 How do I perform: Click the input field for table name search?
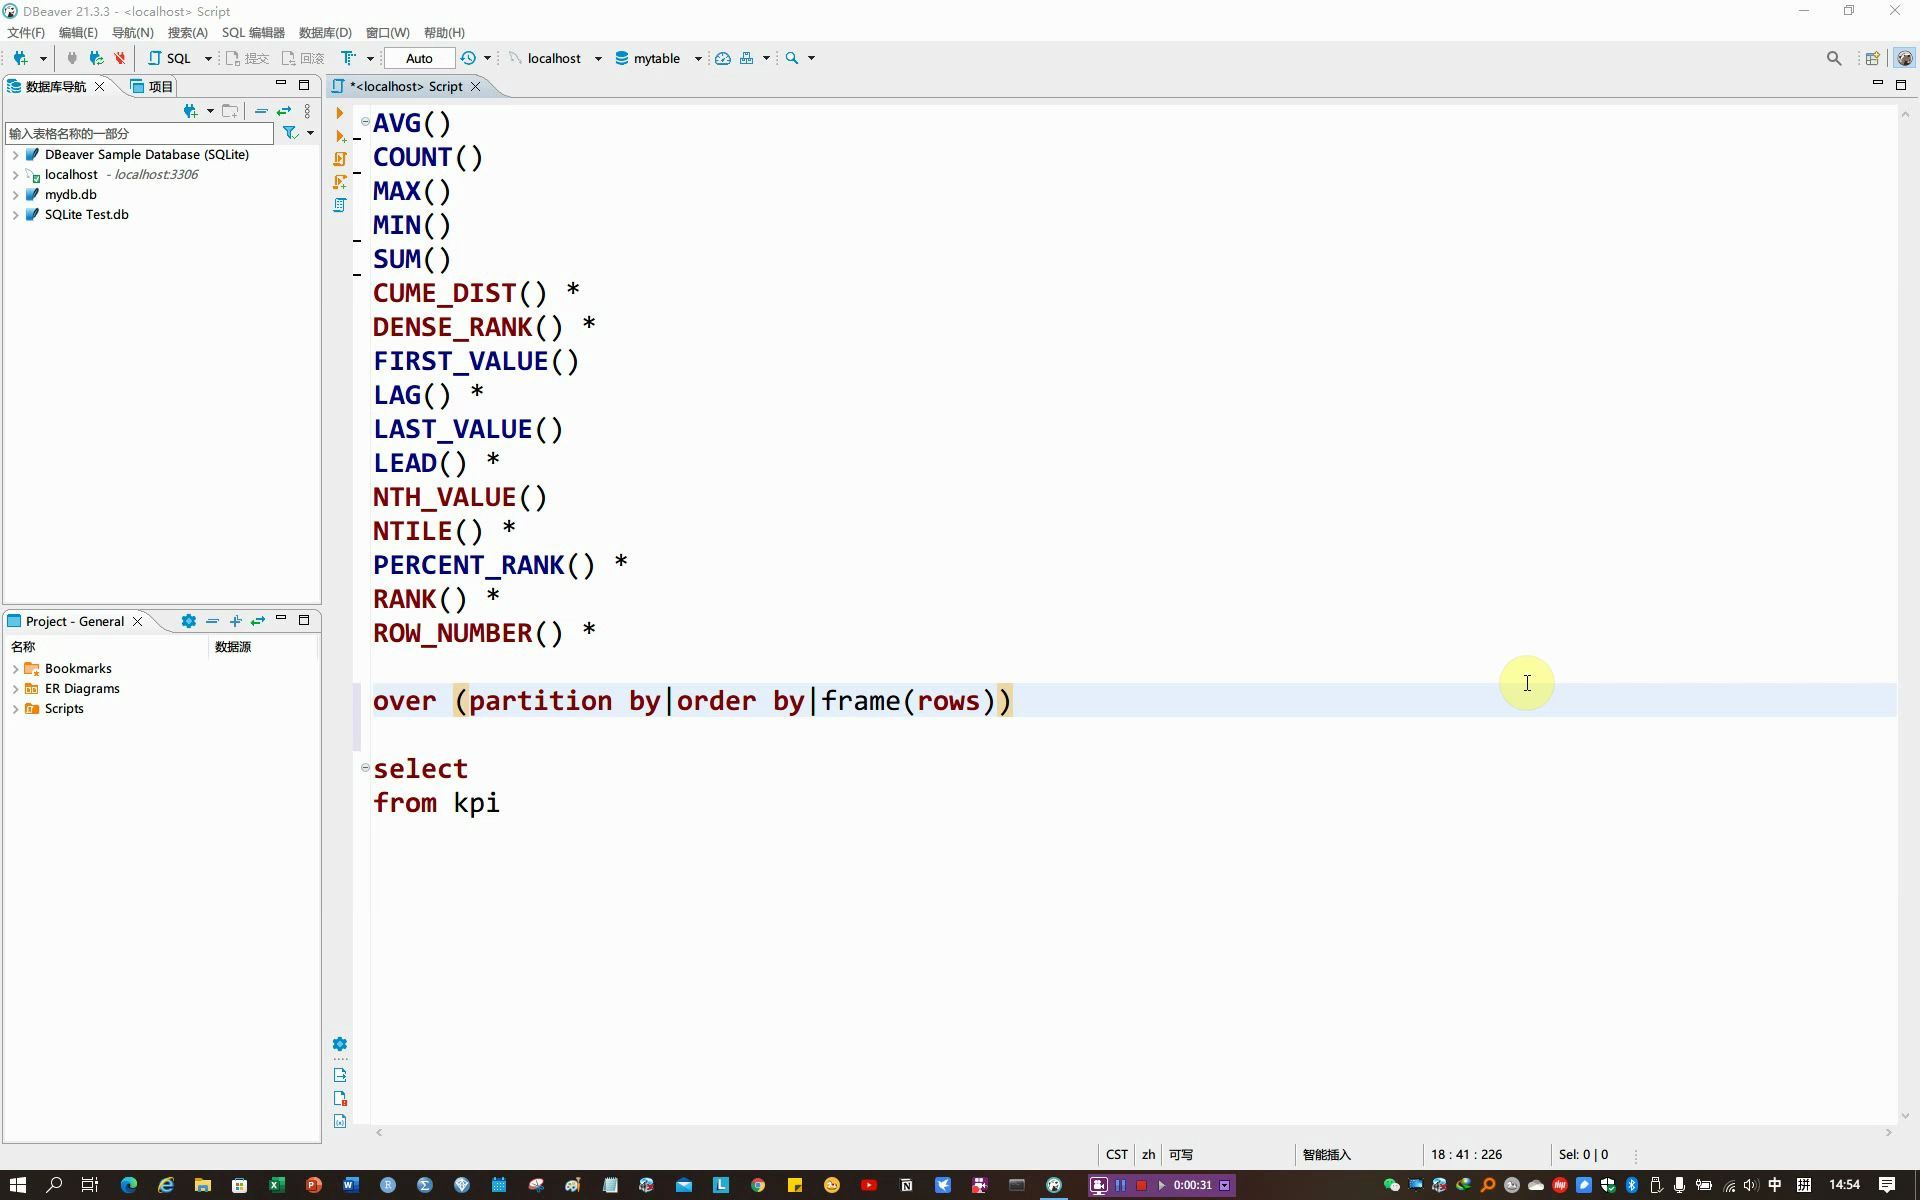137,133
